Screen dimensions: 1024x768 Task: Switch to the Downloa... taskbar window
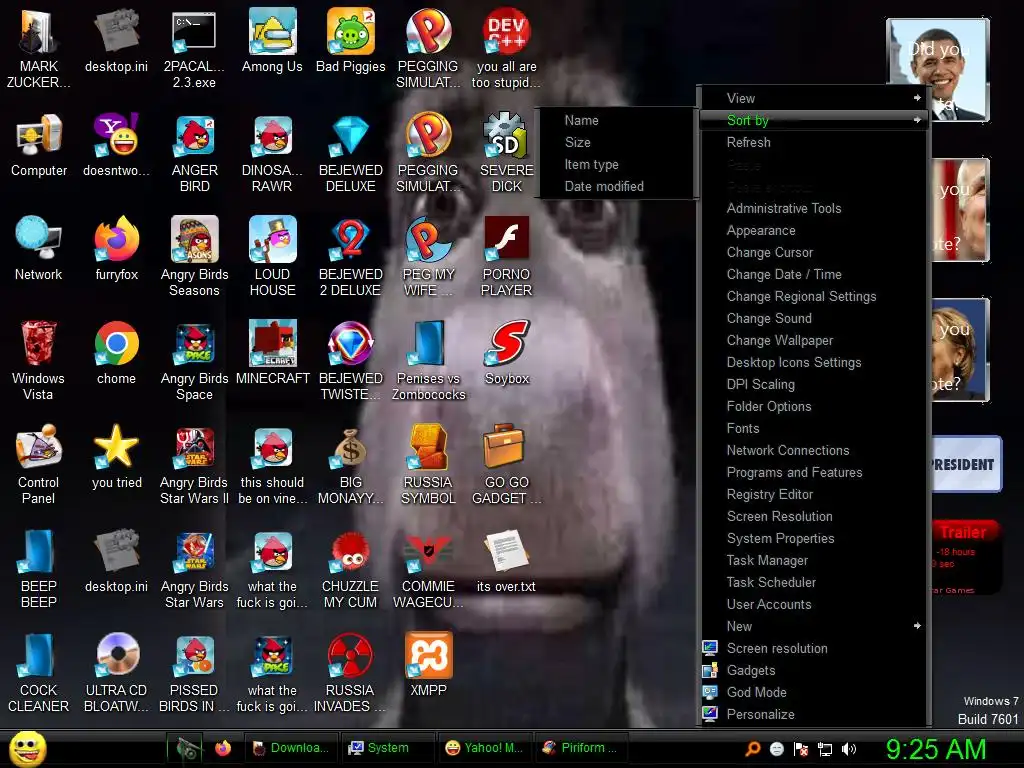(x=291, y=748)
